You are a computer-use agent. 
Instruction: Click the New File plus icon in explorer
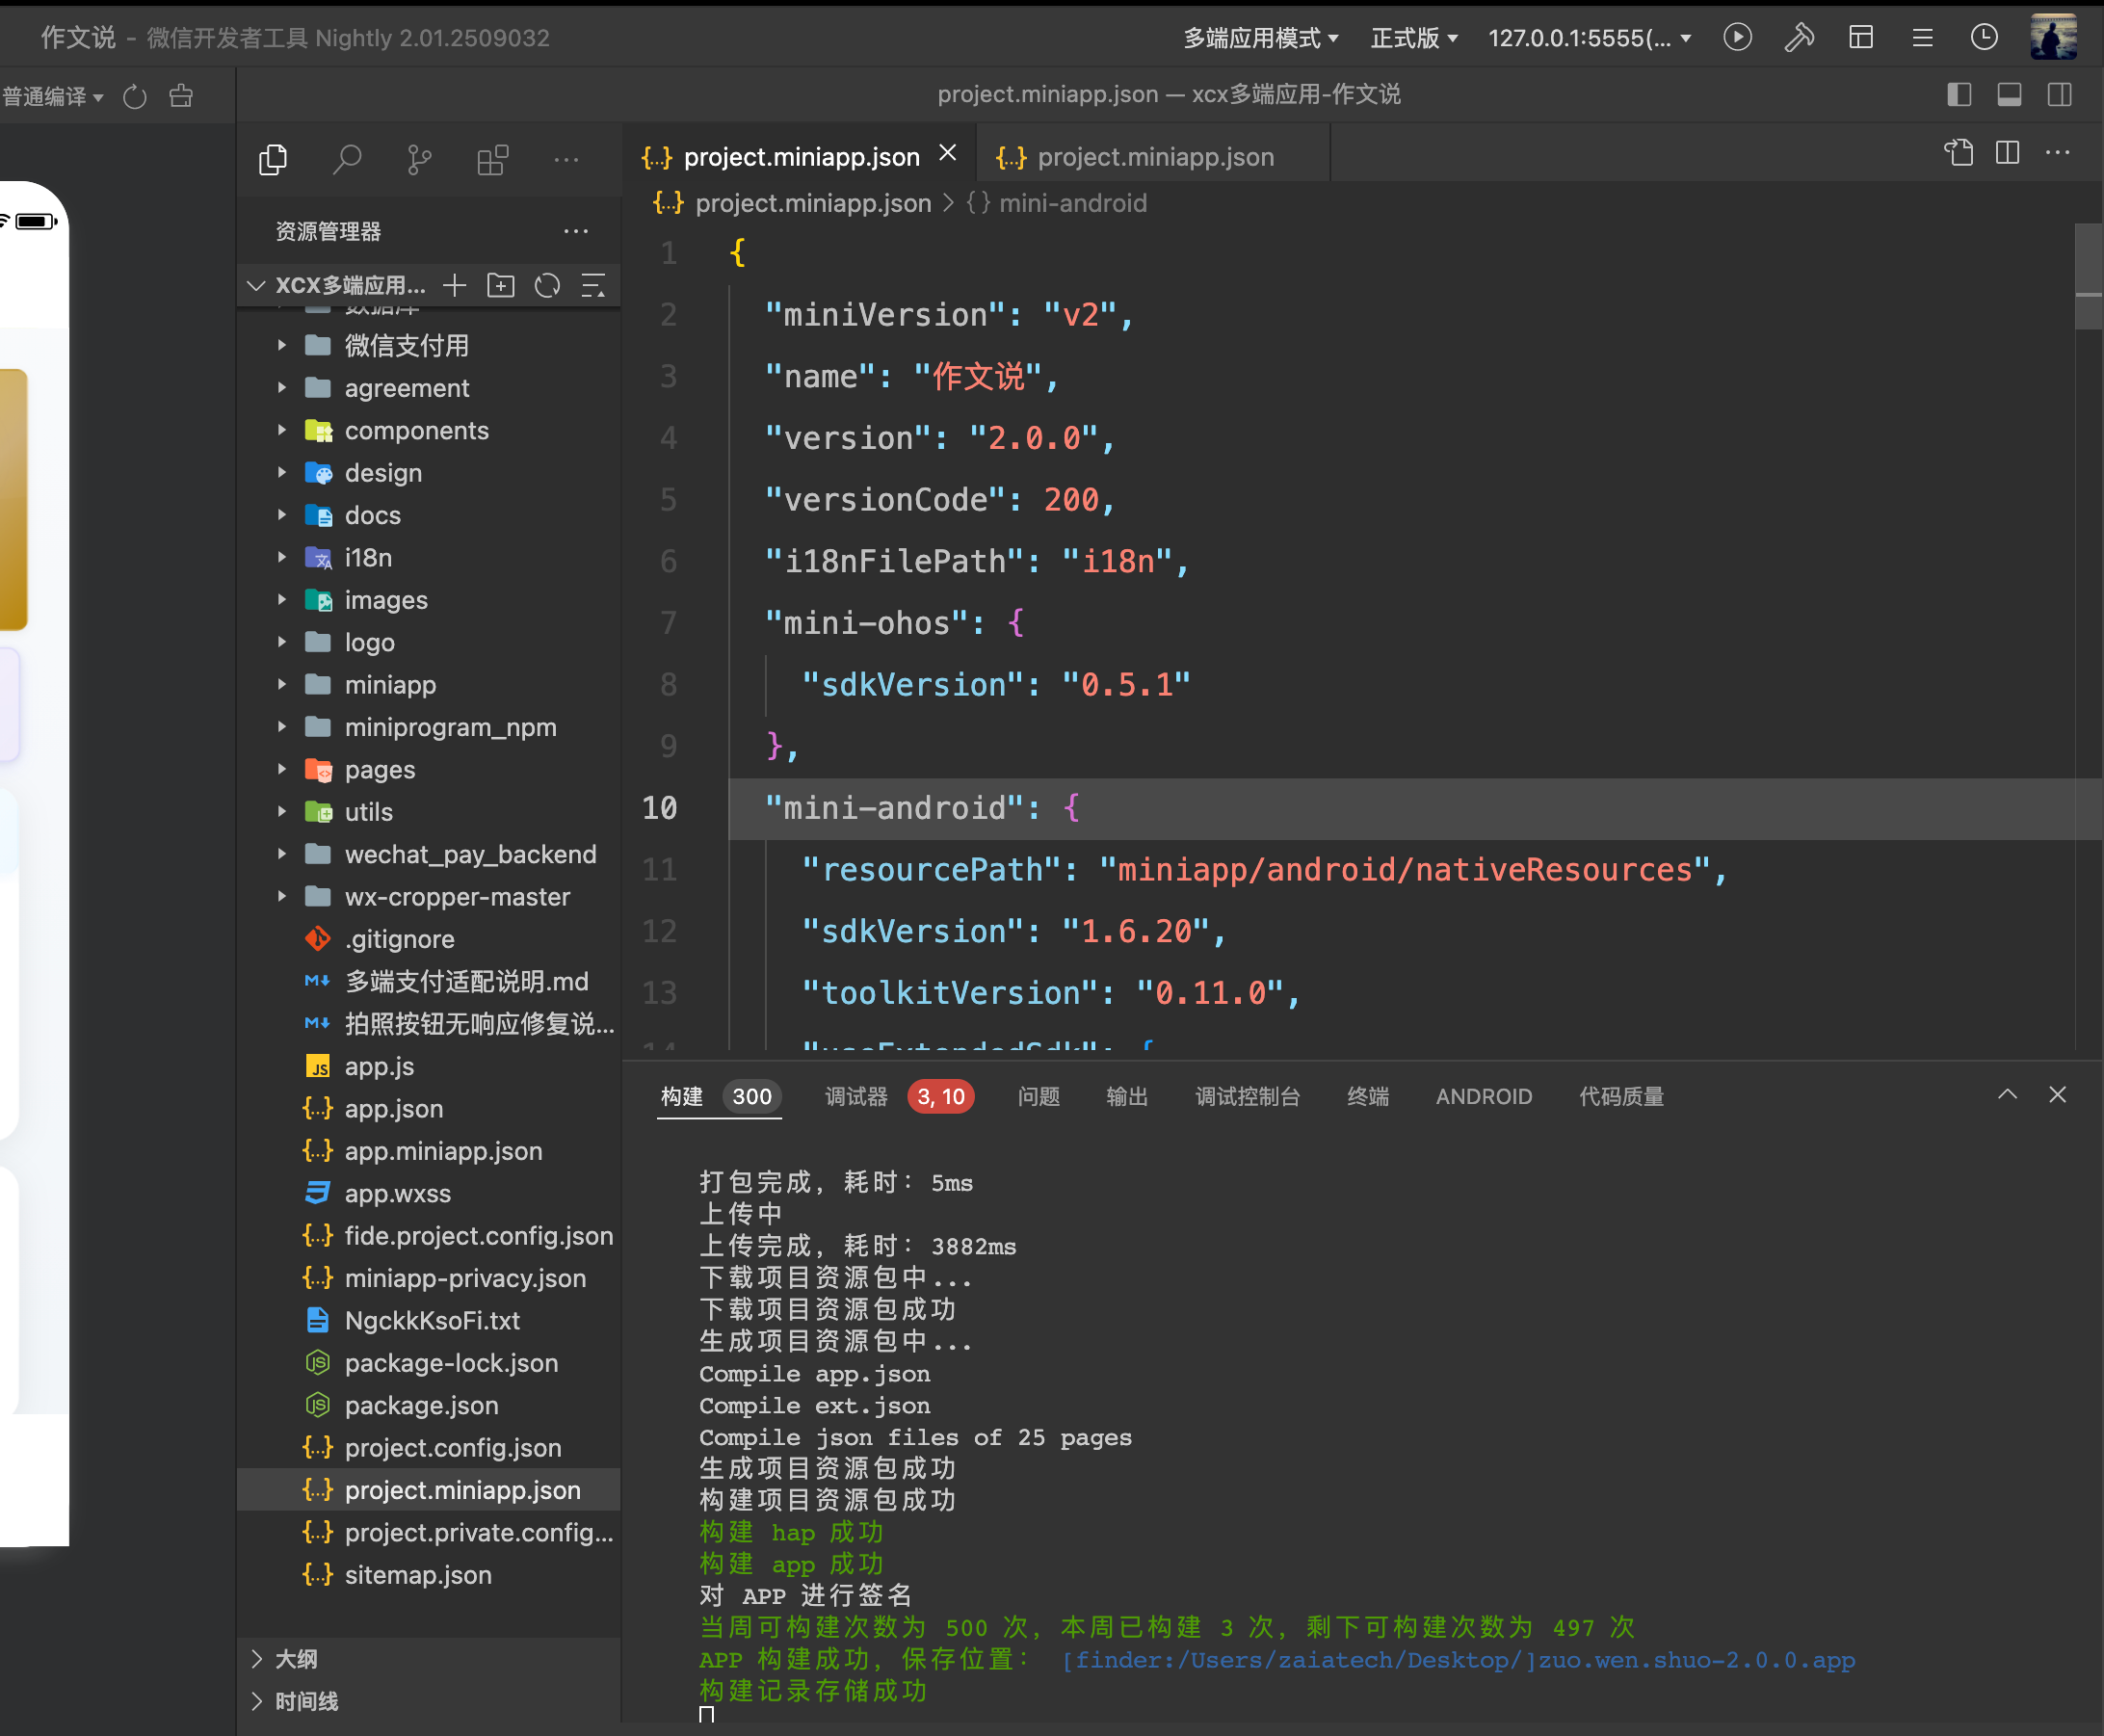tap(455, 286)
